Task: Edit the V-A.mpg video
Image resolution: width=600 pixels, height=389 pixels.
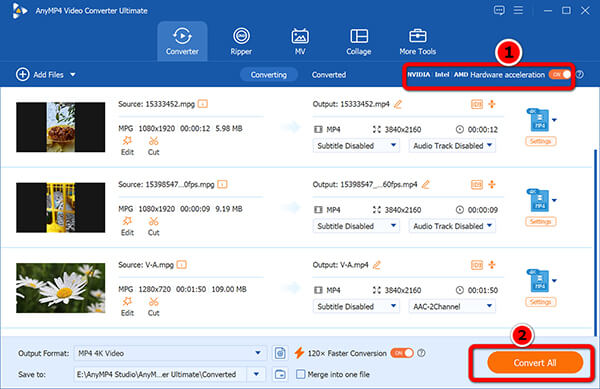Action: pos(127,306)
